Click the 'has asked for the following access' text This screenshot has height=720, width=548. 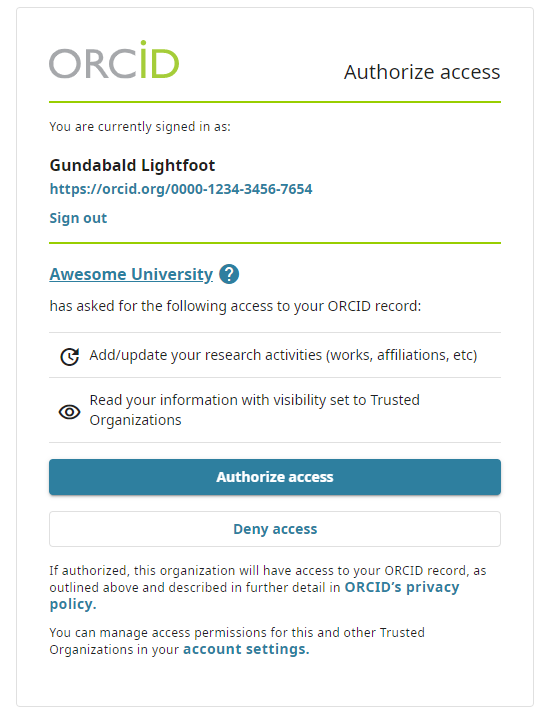coord(235,306)
